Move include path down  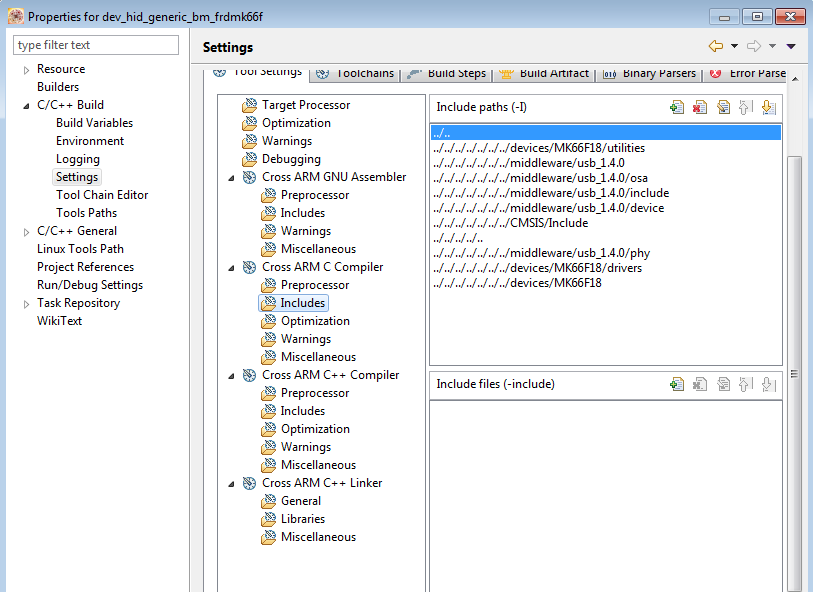tap(768, 107)
